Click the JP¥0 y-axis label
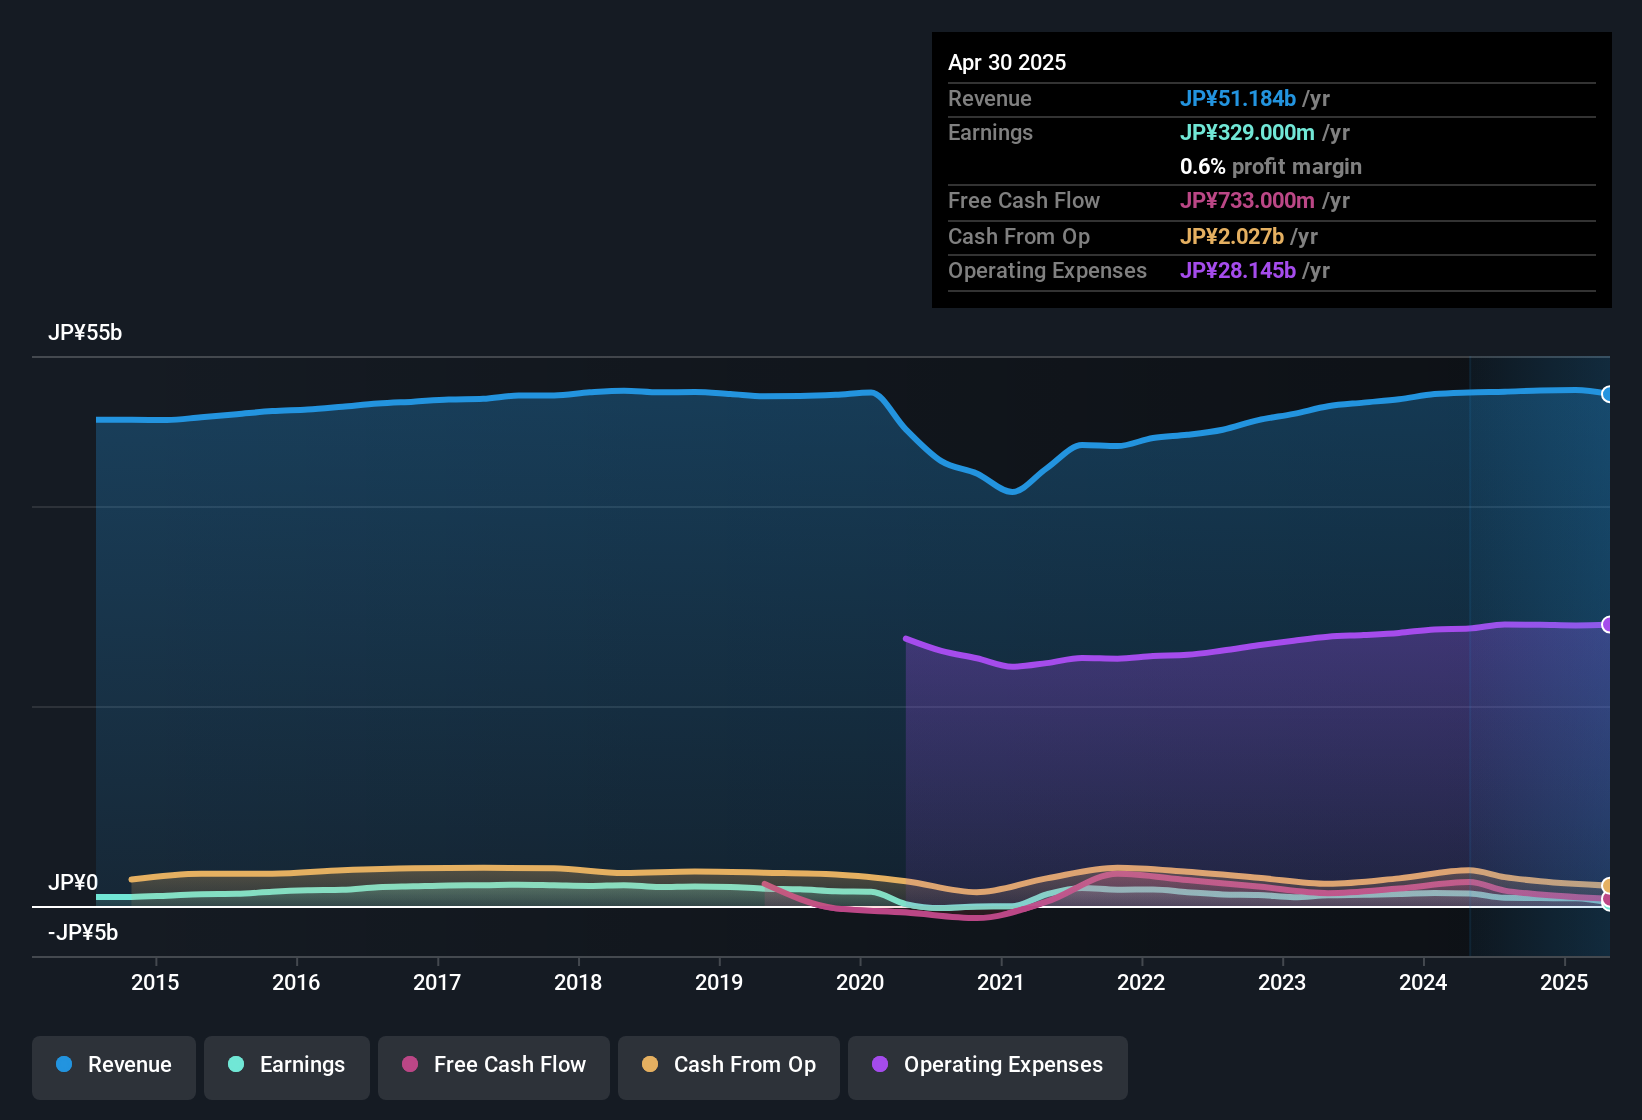Screen dimensions: 1642x1120 point(73,883)
